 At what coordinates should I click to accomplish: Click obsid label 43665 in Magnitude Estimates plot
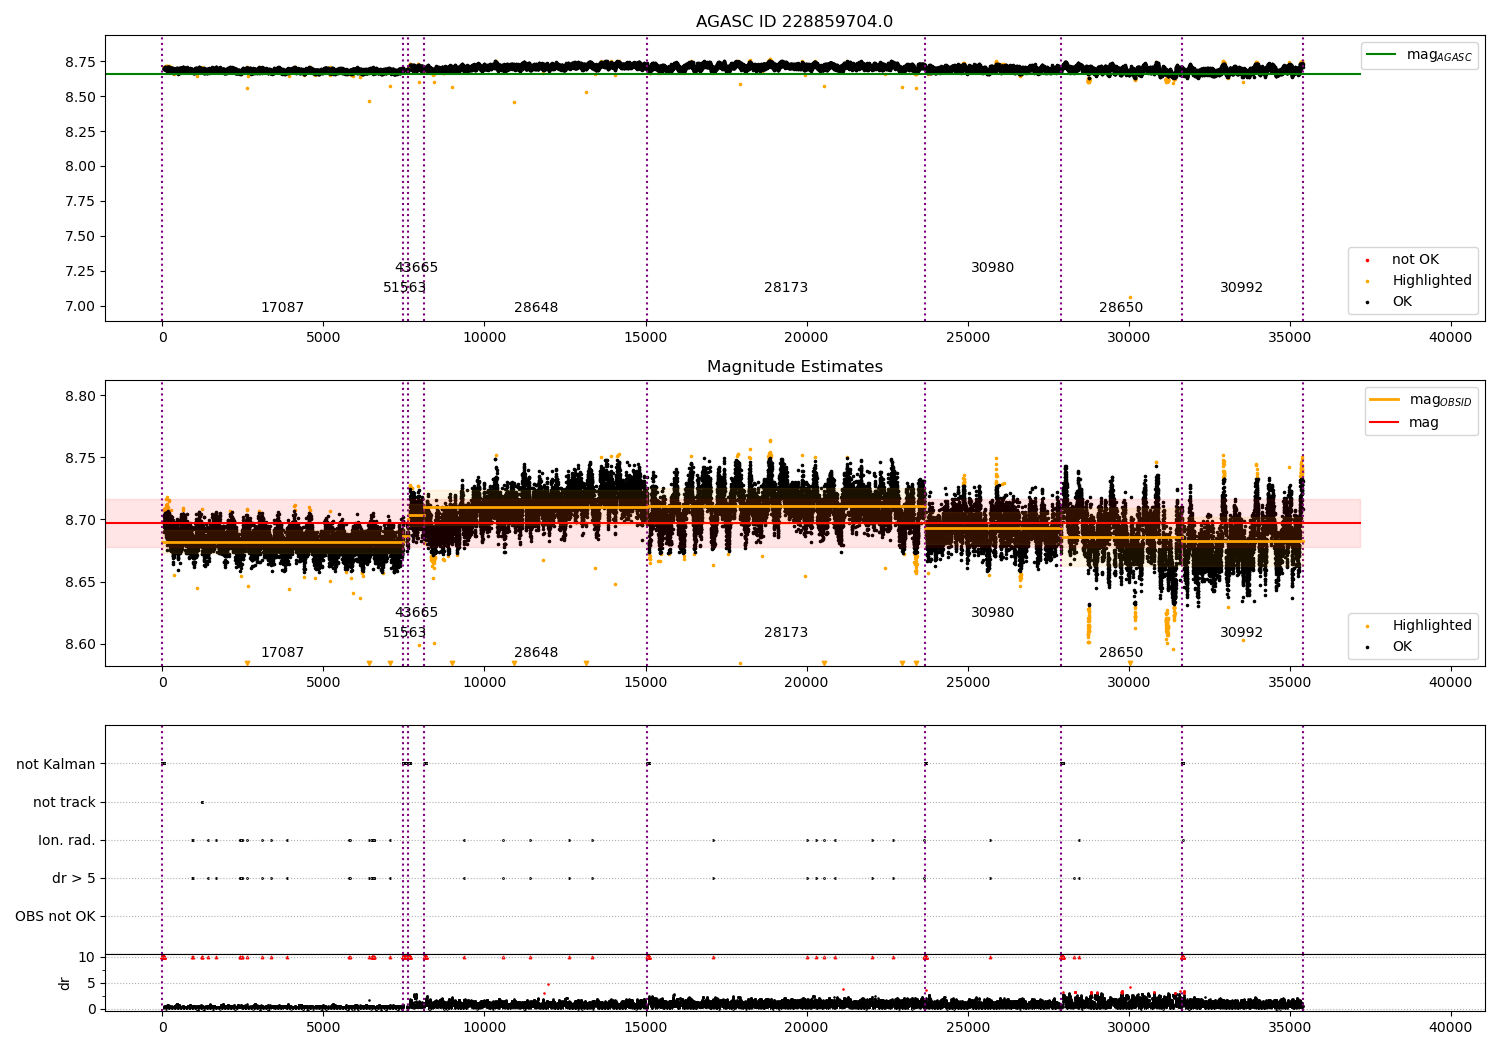(x=416, y=612)
